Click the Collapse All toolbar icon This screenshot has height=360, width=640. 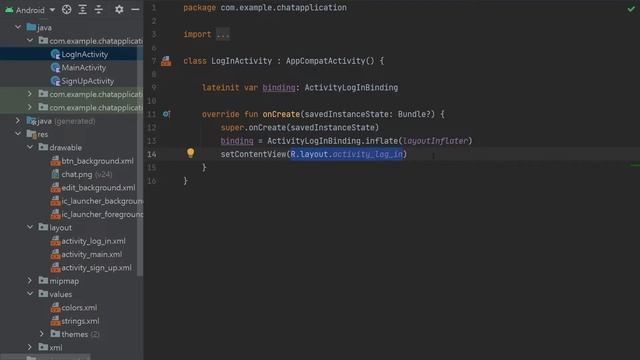[99, 9]
